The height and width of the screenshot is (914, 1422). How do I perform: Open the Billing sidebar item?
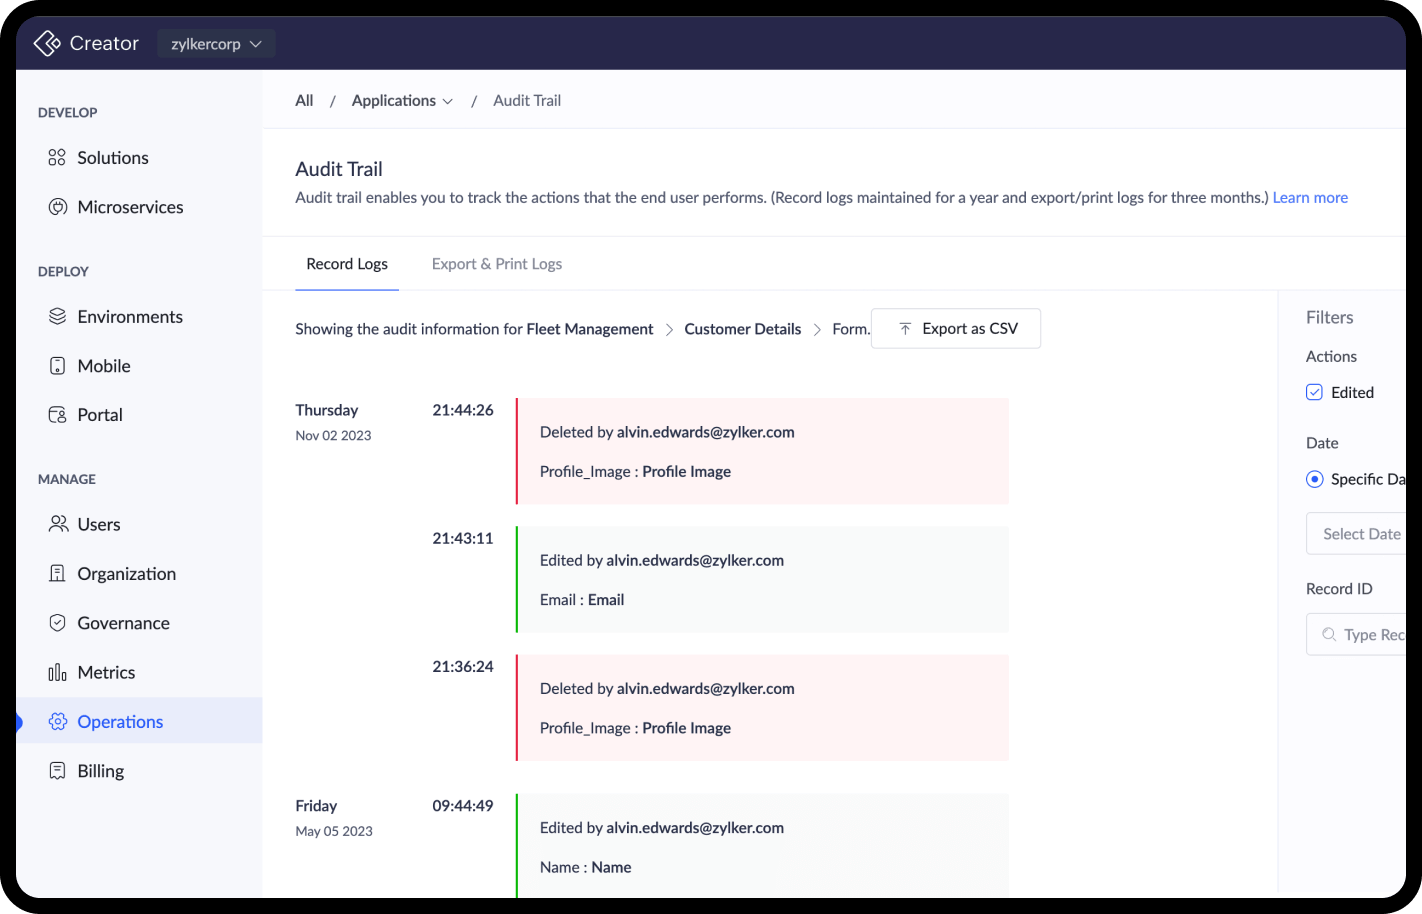(x=100, y=771)
